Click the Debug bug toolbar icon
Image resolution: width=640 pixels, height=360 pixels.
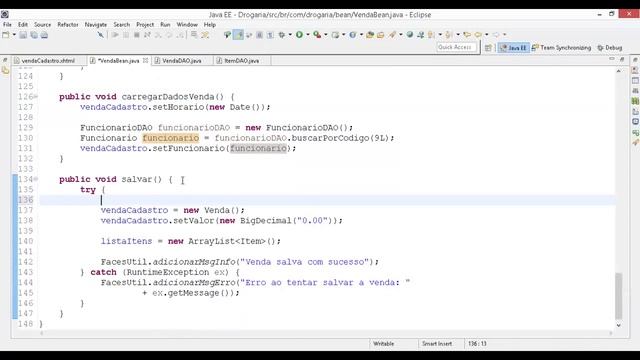coord(282,35)
